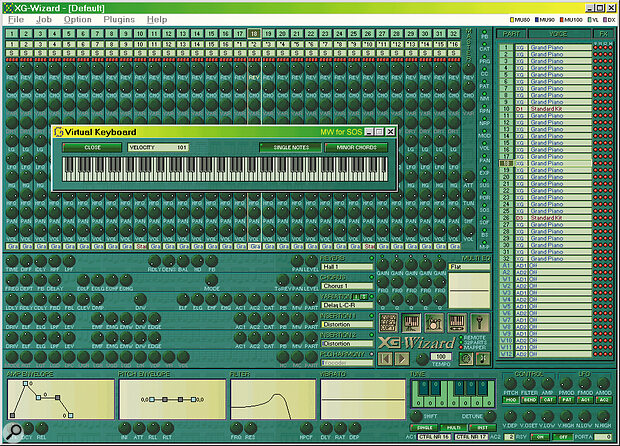The image size is (620, 446).
Task: Open the Insertion 1 Distortion type selector
Action: tap(347, 324)
